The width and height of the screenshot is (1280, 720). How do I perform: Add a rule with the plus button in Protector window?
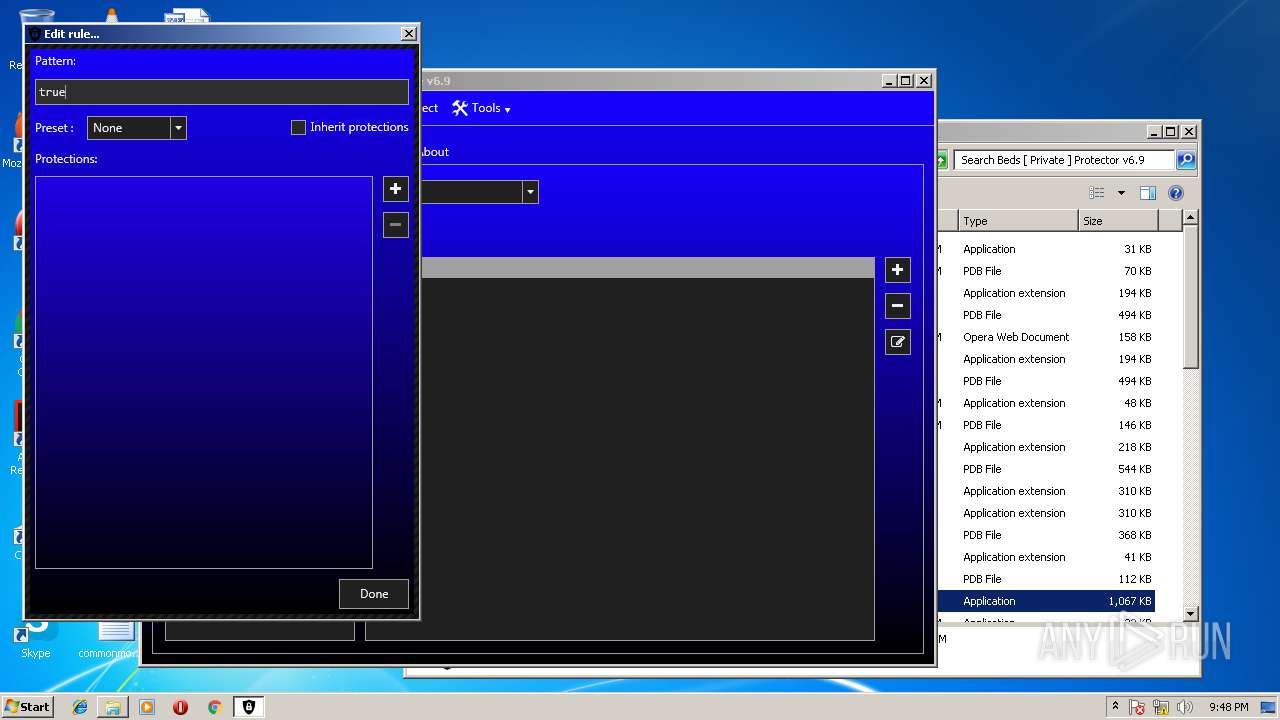(x=898, y=270)
